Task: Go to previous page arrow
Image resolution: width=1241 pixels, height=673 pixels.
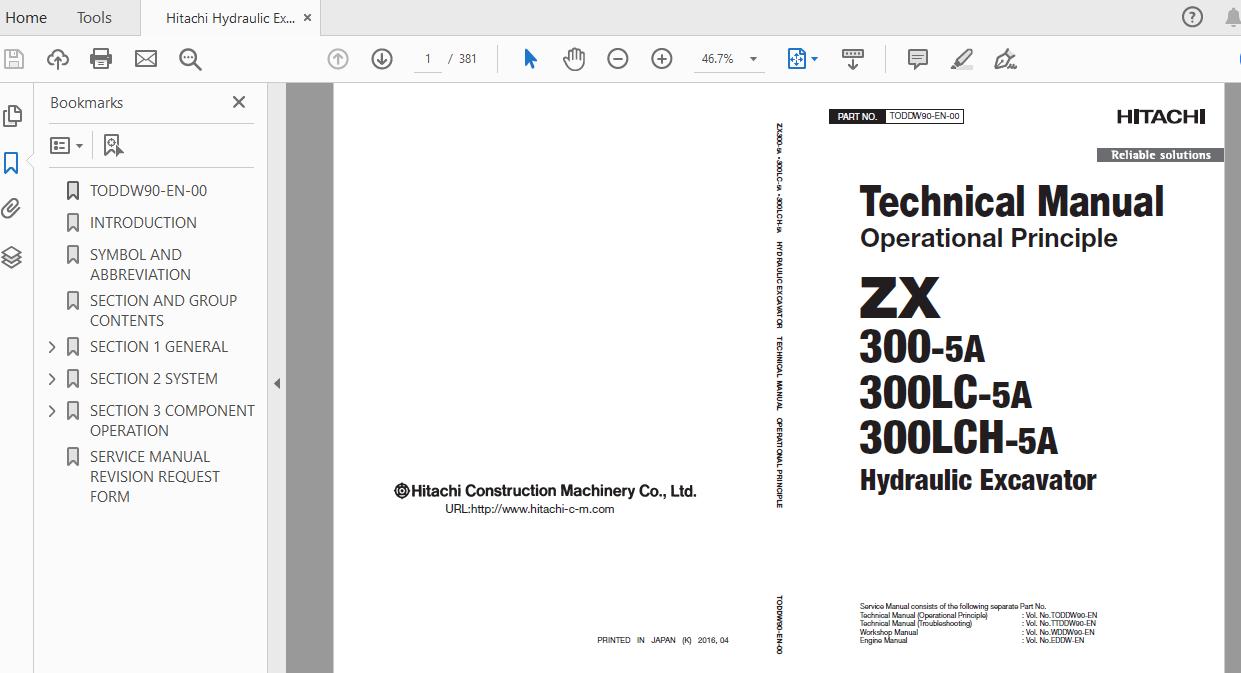Action: pos(338,59)
